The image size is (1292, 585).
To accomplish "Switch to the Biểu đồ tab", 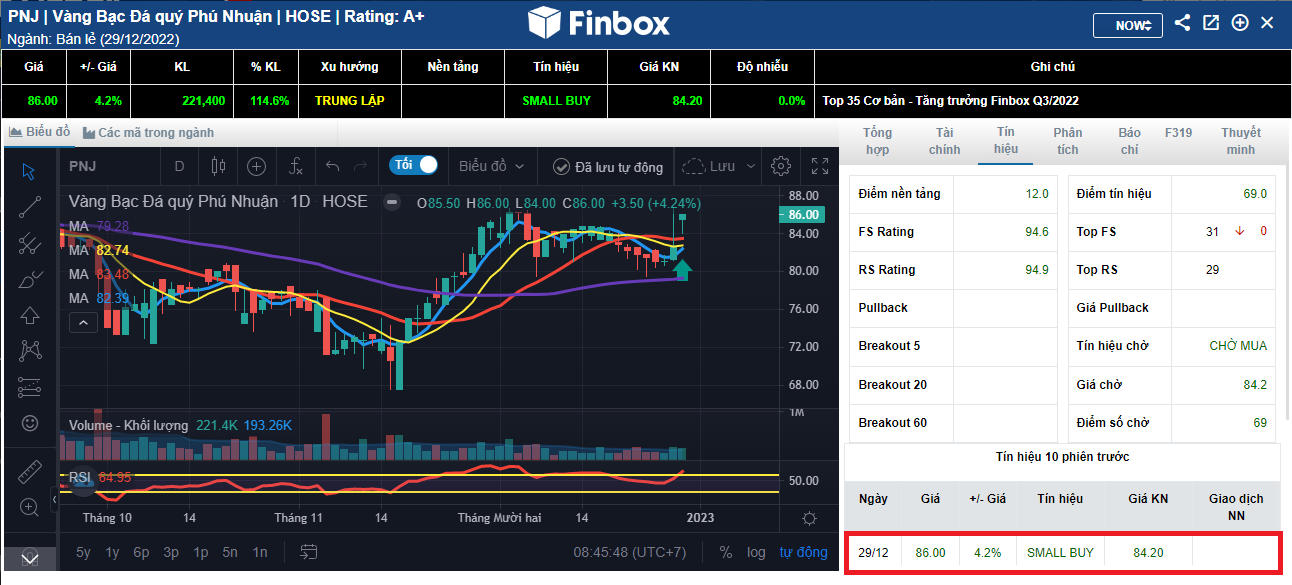I will [x=39, y=131].
